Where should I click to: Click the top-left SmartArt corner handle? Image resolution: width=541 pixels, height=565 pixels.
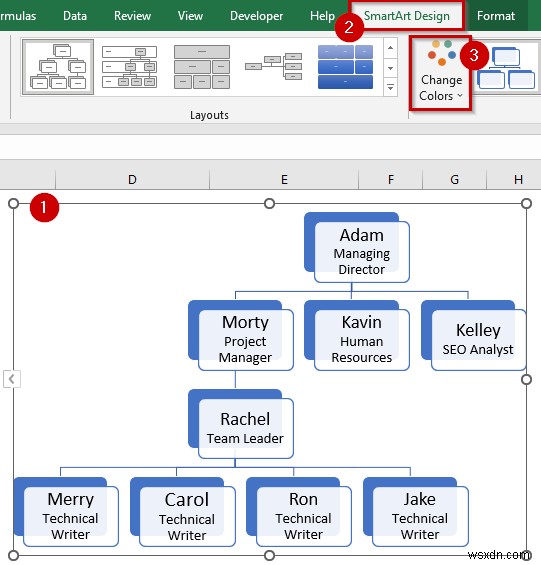pos(13,204)
